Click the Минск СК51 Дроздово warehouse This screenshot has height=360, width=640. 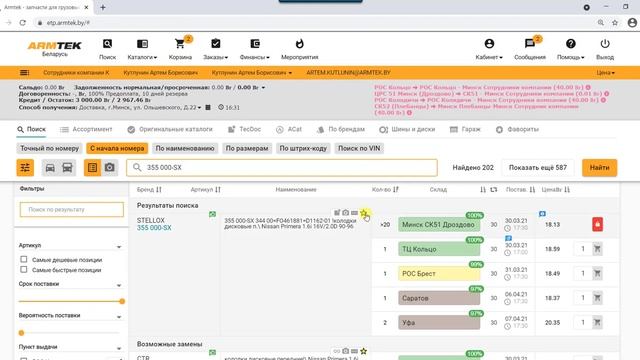[439, 224]
